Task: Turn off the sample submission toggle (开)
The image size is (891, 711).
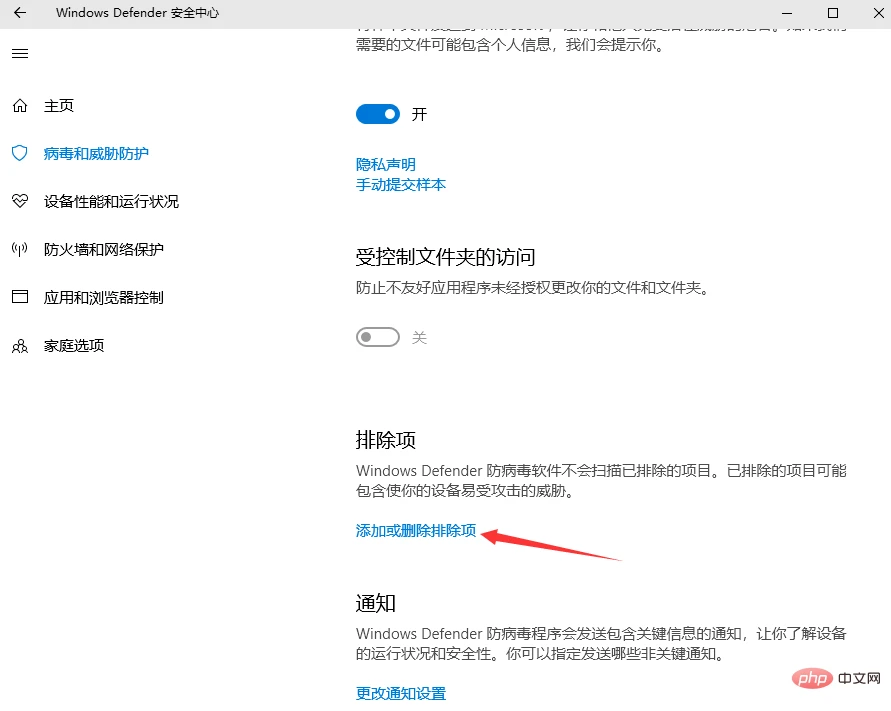Action: 378,114
